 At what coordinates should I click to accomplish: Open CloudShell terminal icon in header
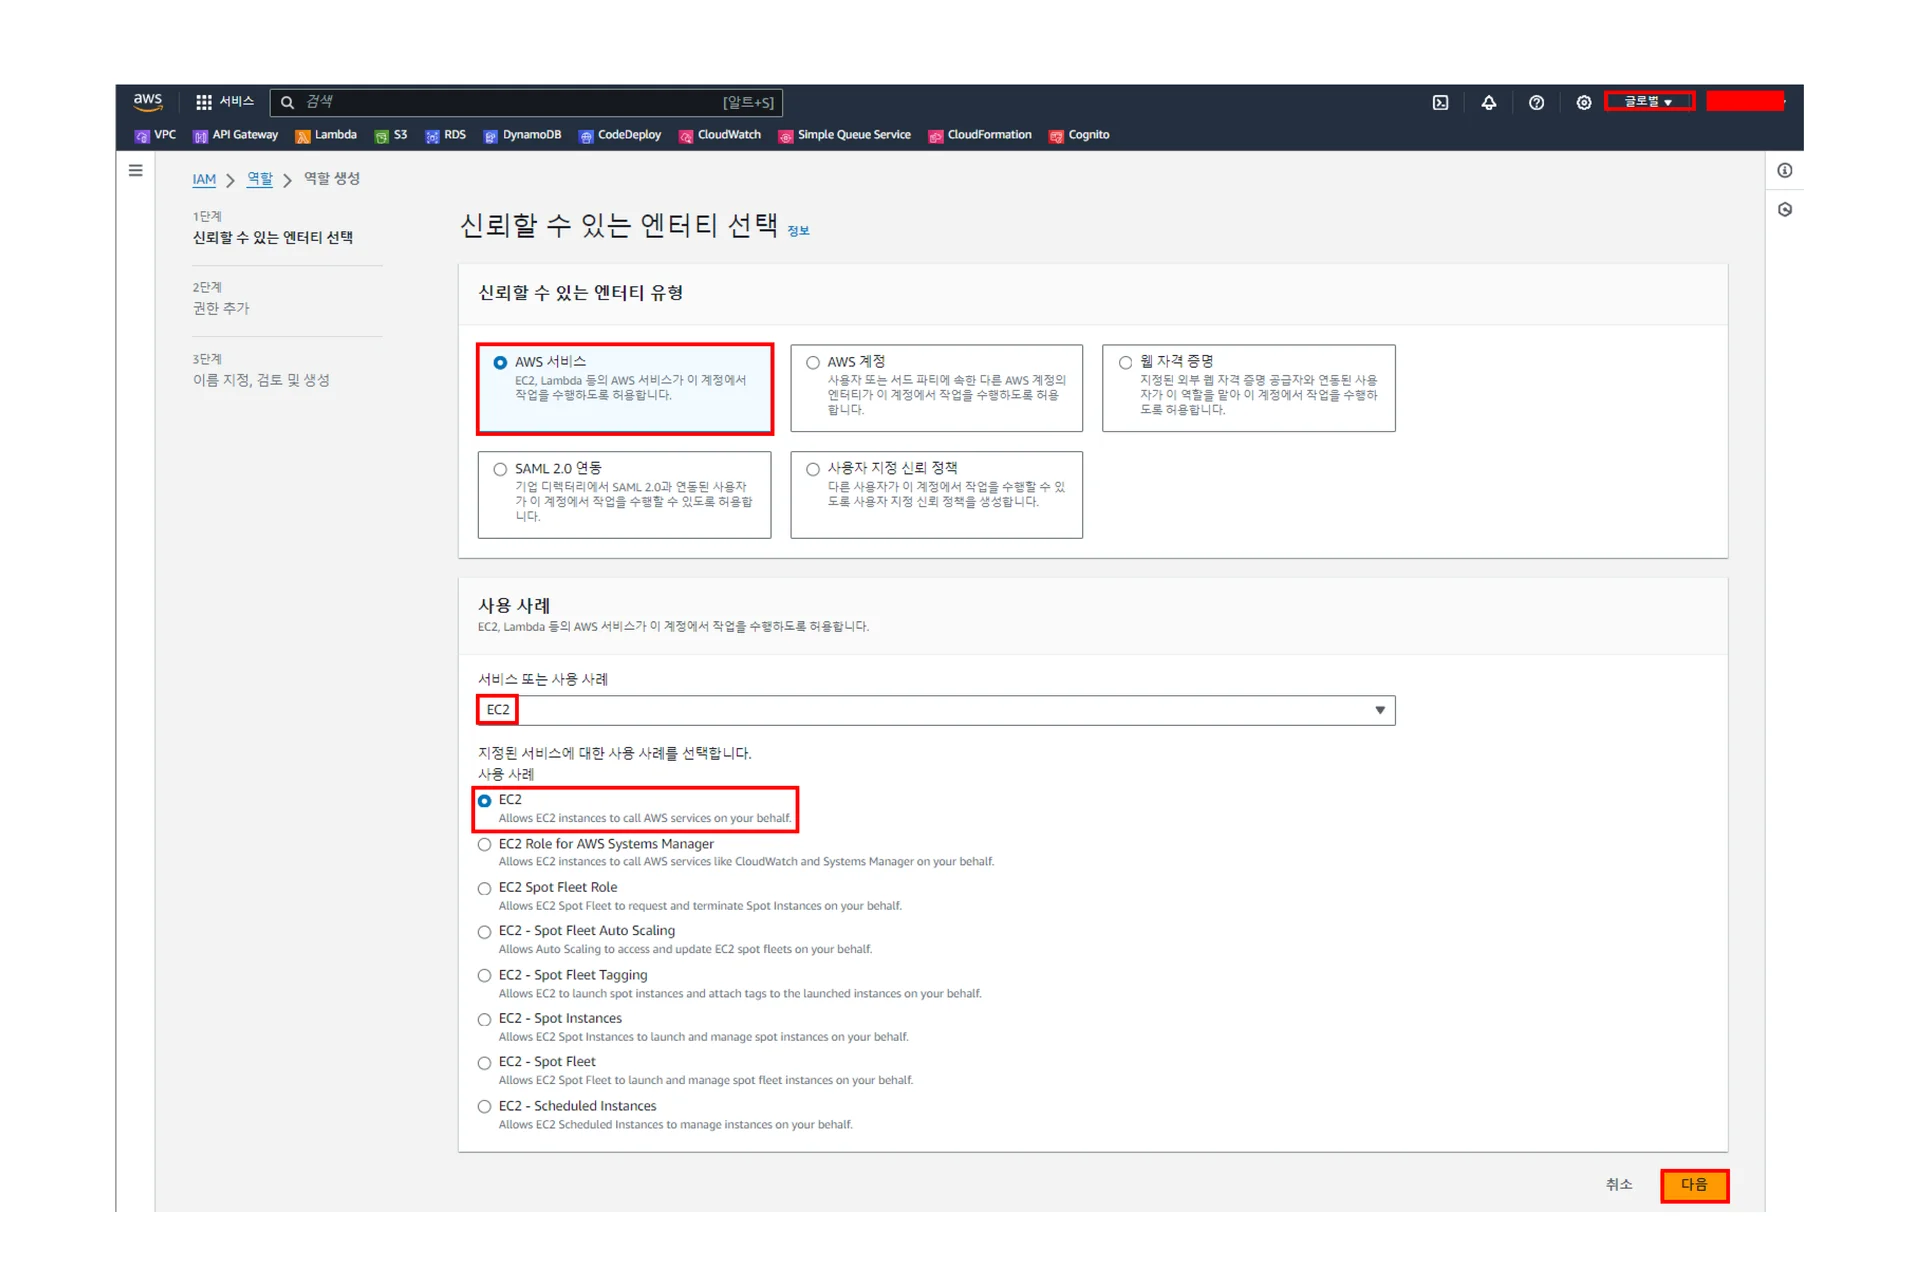click(x=1440, y=102)
